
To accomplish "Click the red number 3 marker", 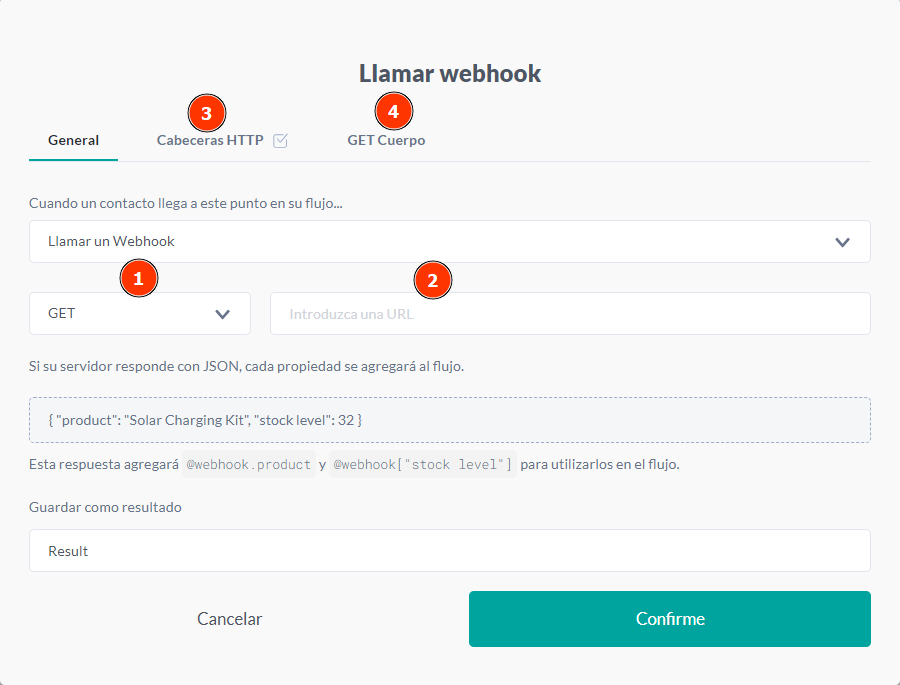I will (x=206, y=112).
